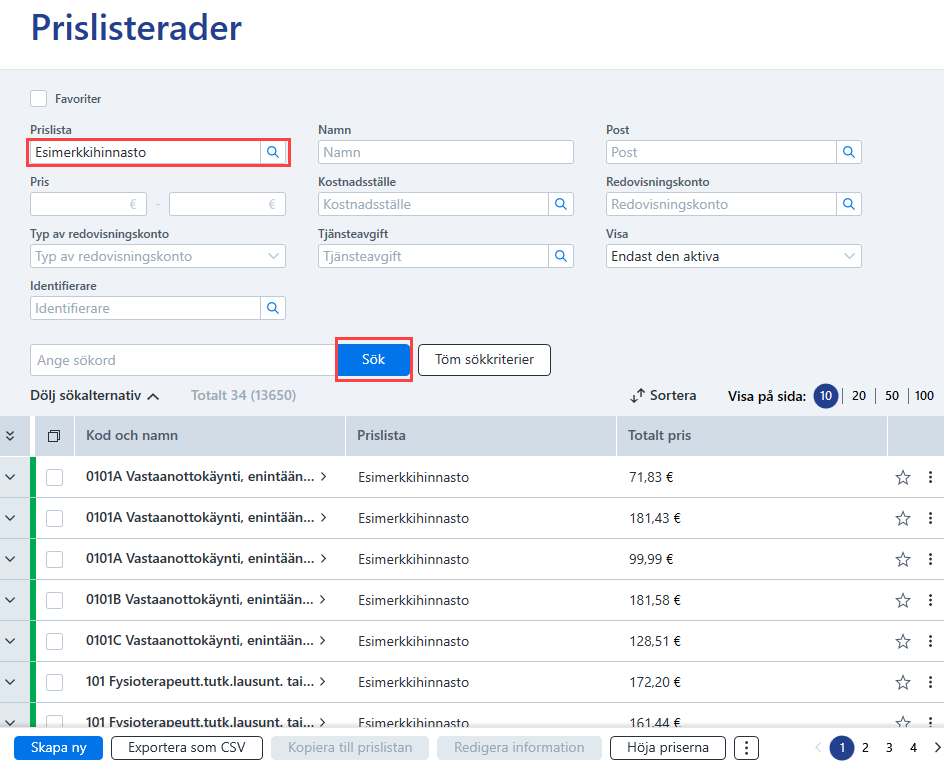944x764 pixels.
Task: Click the Post field search magnifier icon
Action: click(849, 152)
